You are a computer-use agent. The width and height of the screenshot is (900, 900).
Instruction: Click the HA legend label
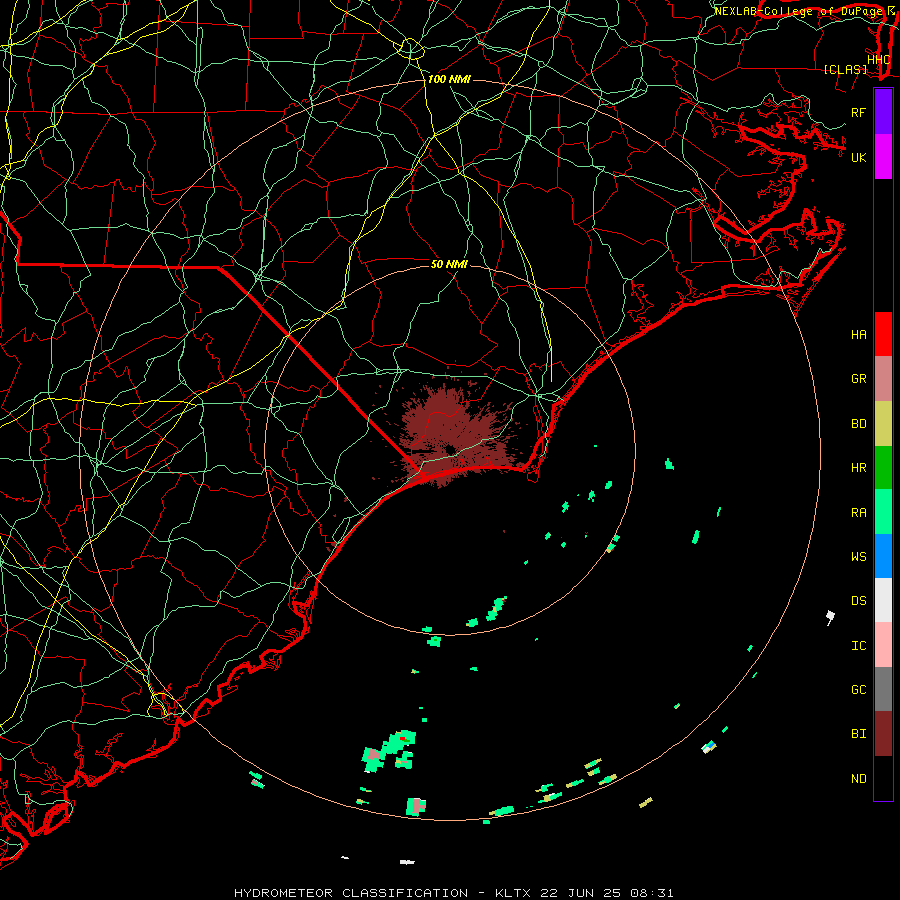859,334
